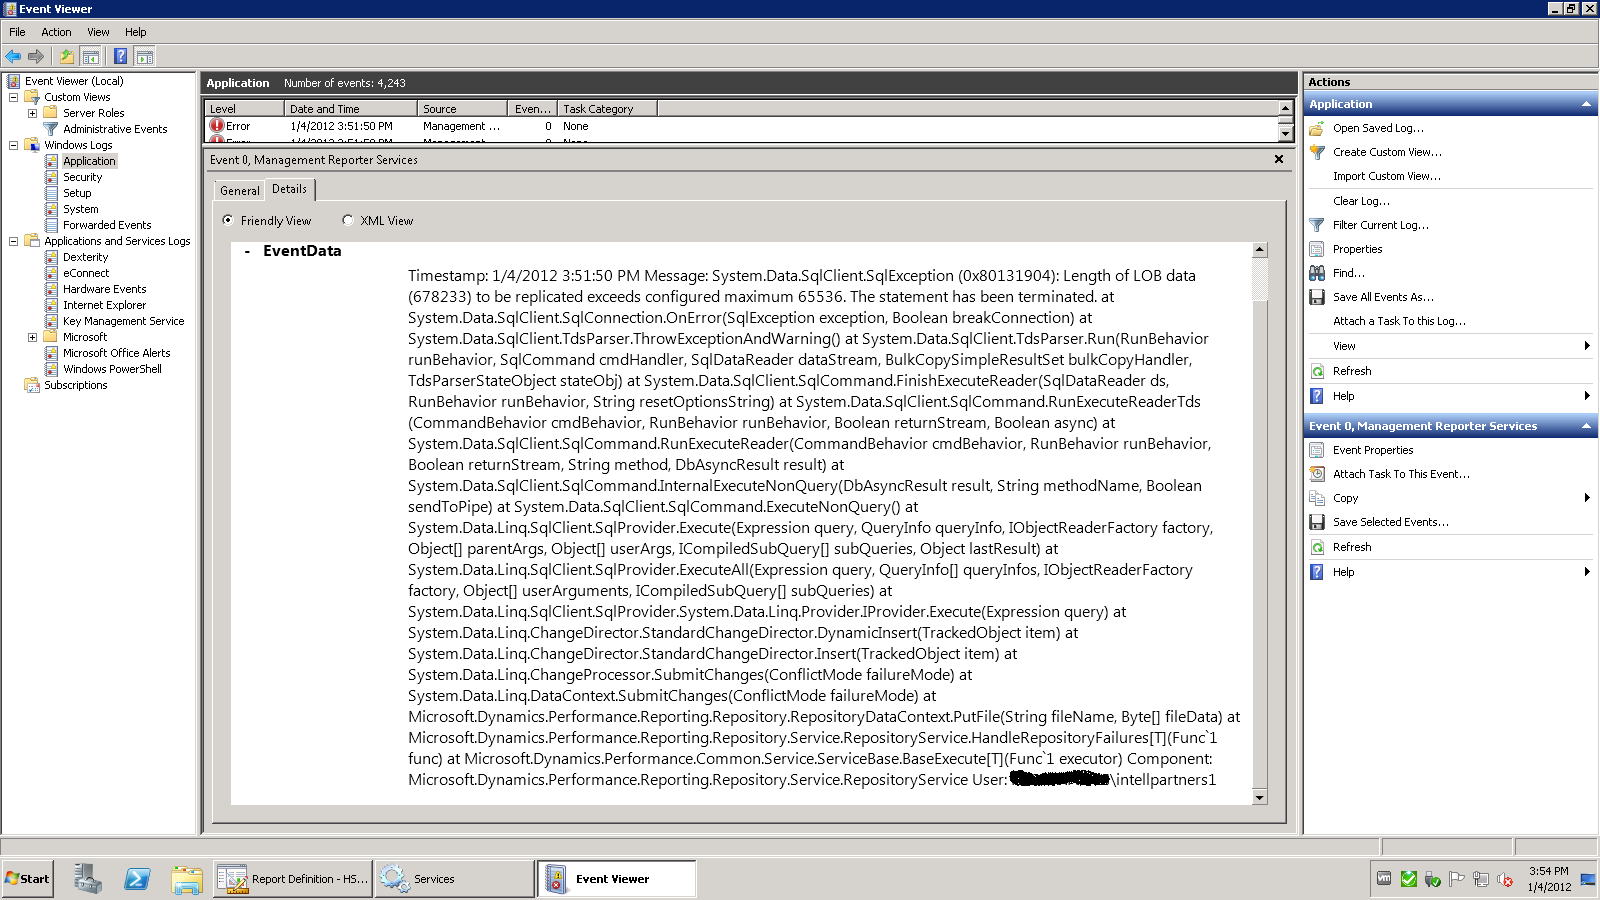
Task: Open the File menu
Action: [17, 32]
